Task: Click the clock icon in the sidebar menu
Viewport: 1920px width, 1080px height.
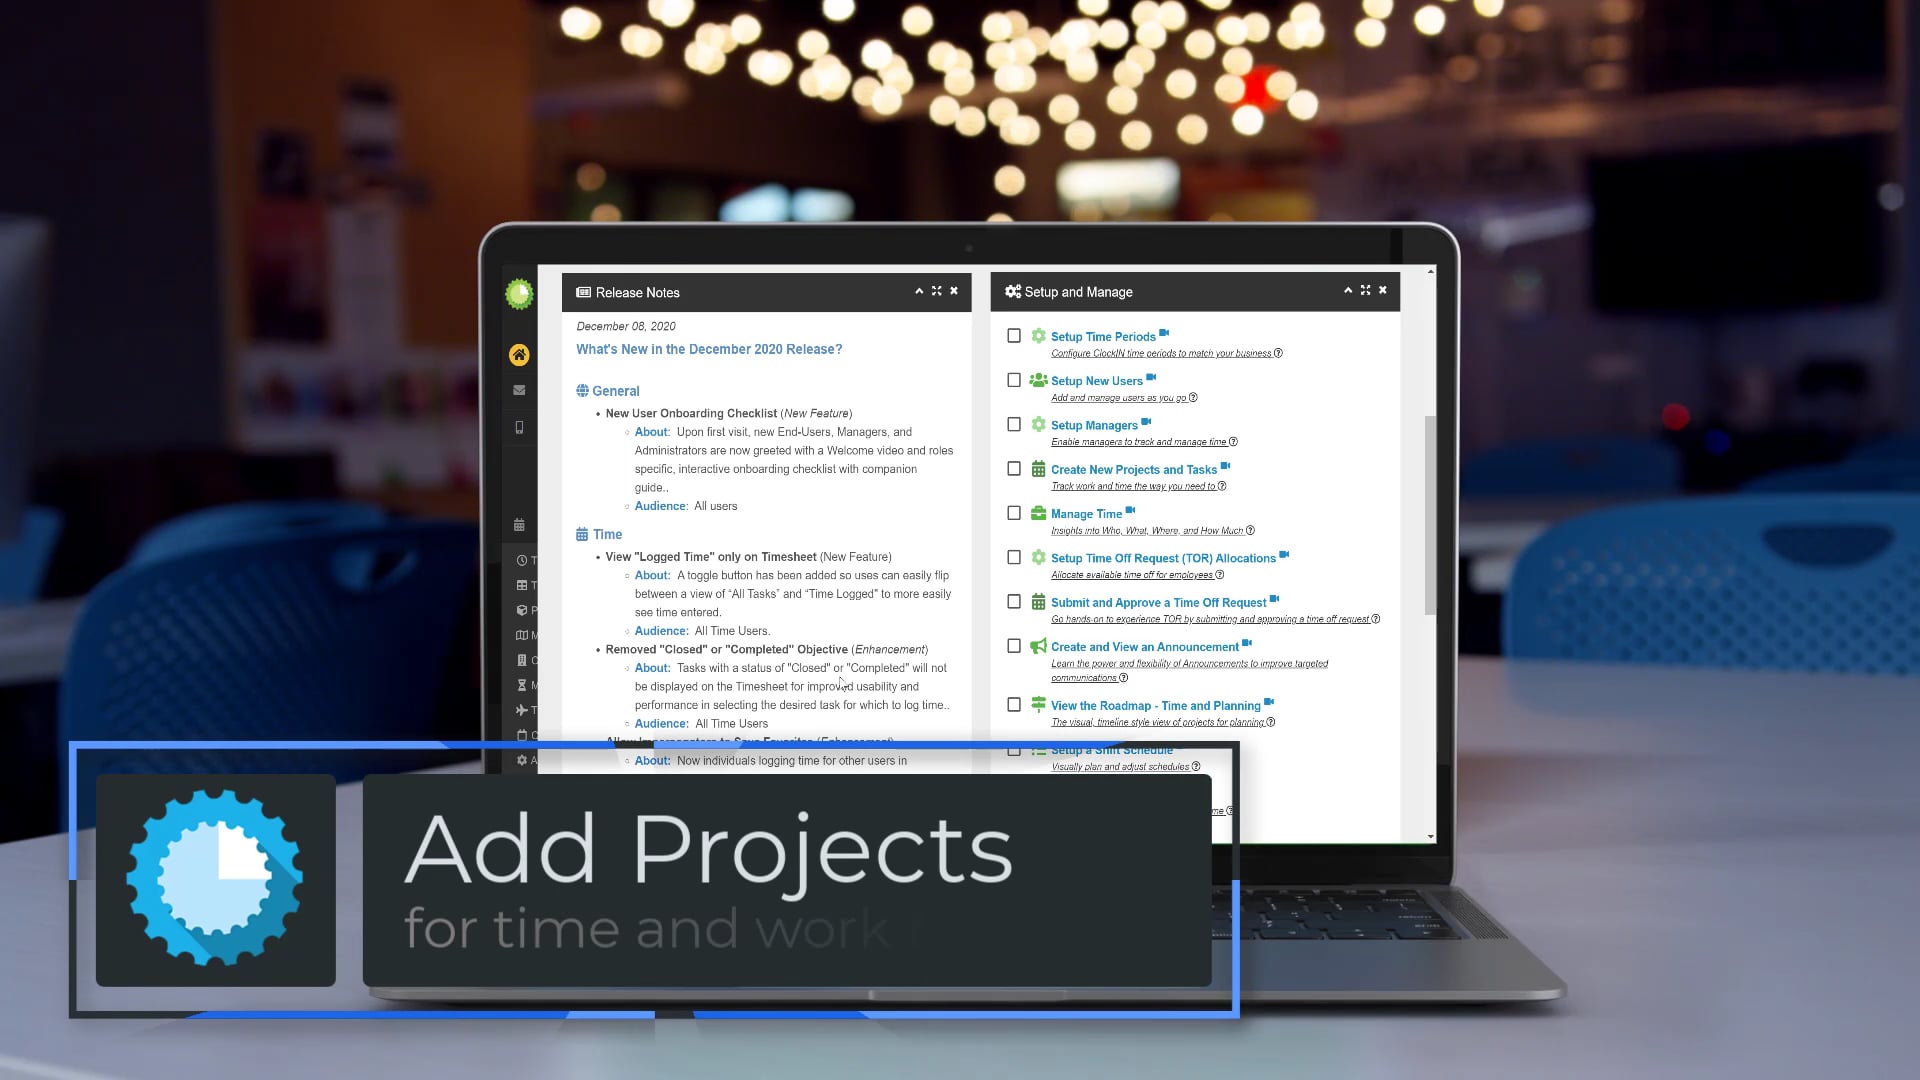Action: pyautogui.click(x=521, y=561)
